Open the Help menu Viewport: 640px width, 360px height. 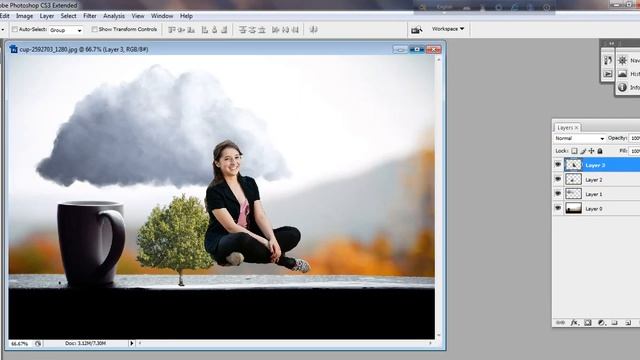coord(186,16)
